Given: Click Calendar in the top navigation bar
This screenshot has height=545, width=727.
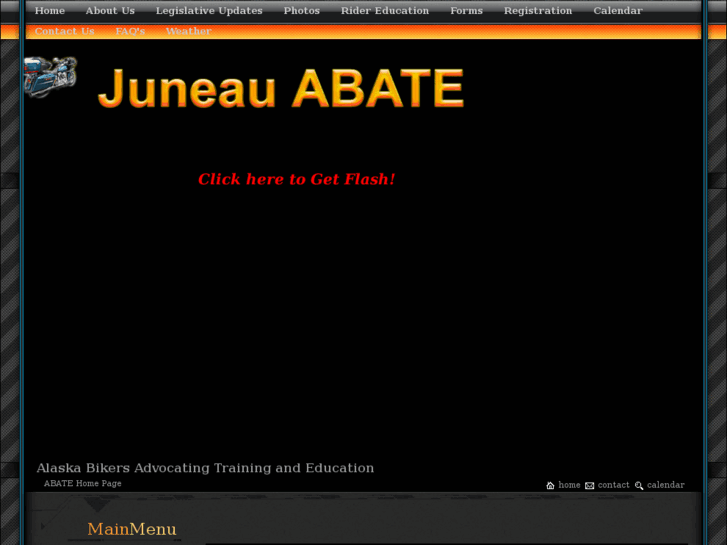Looking at the screenshot, I should pos(618,11).
